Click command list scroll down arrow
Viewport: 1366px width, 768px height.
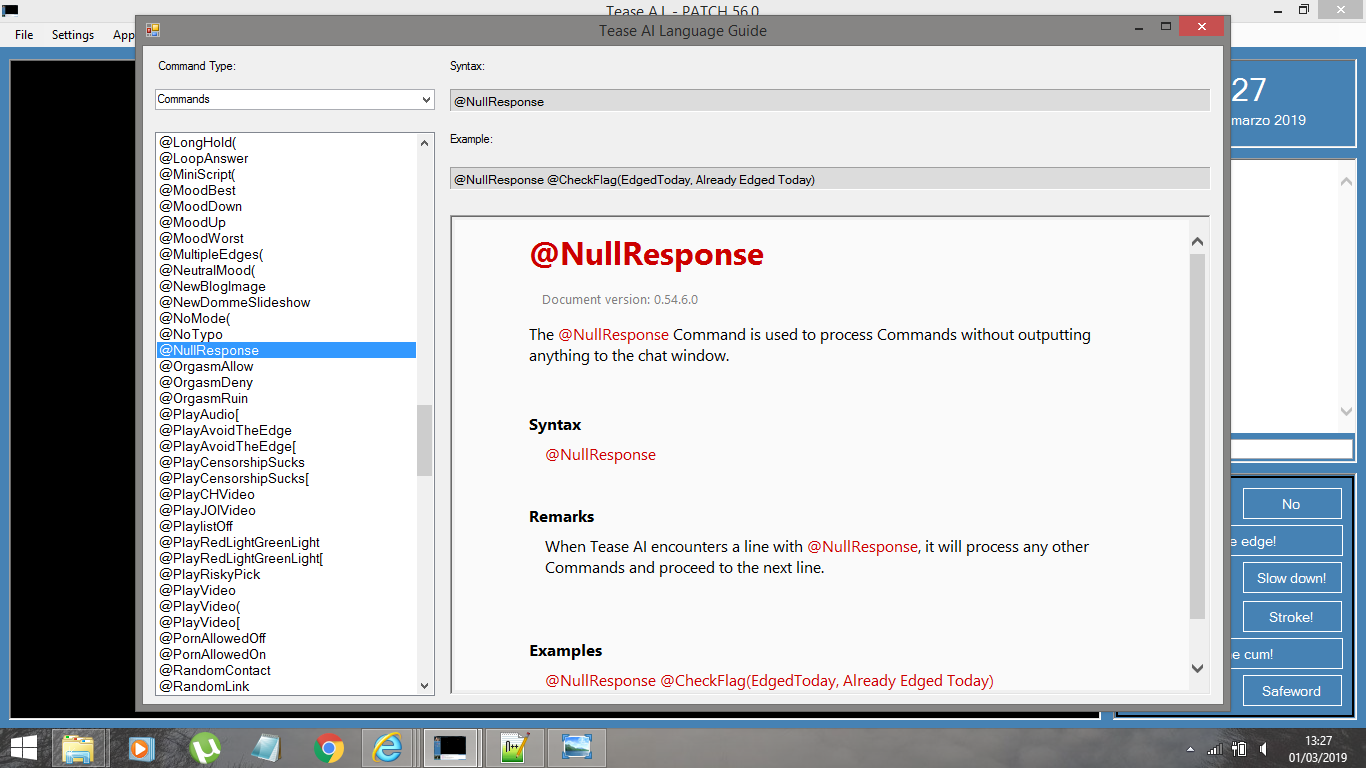tap(425, 686)
